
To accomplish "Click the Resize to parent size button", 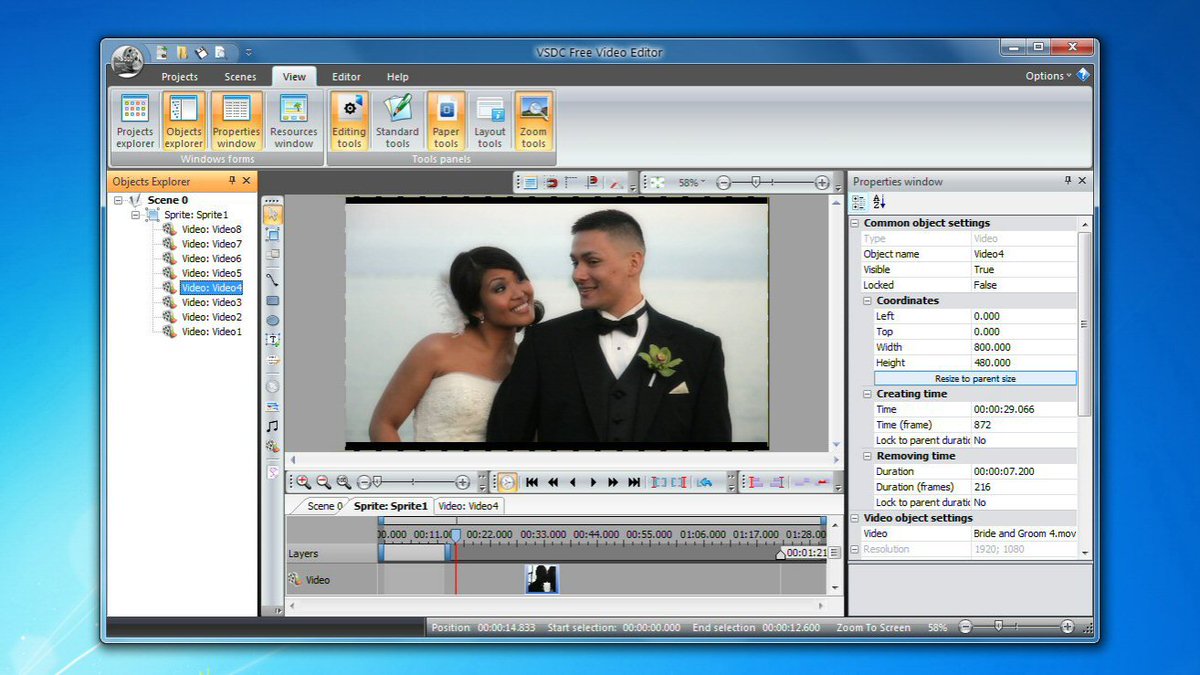I will pyautogui.click(x=975, y=379).
